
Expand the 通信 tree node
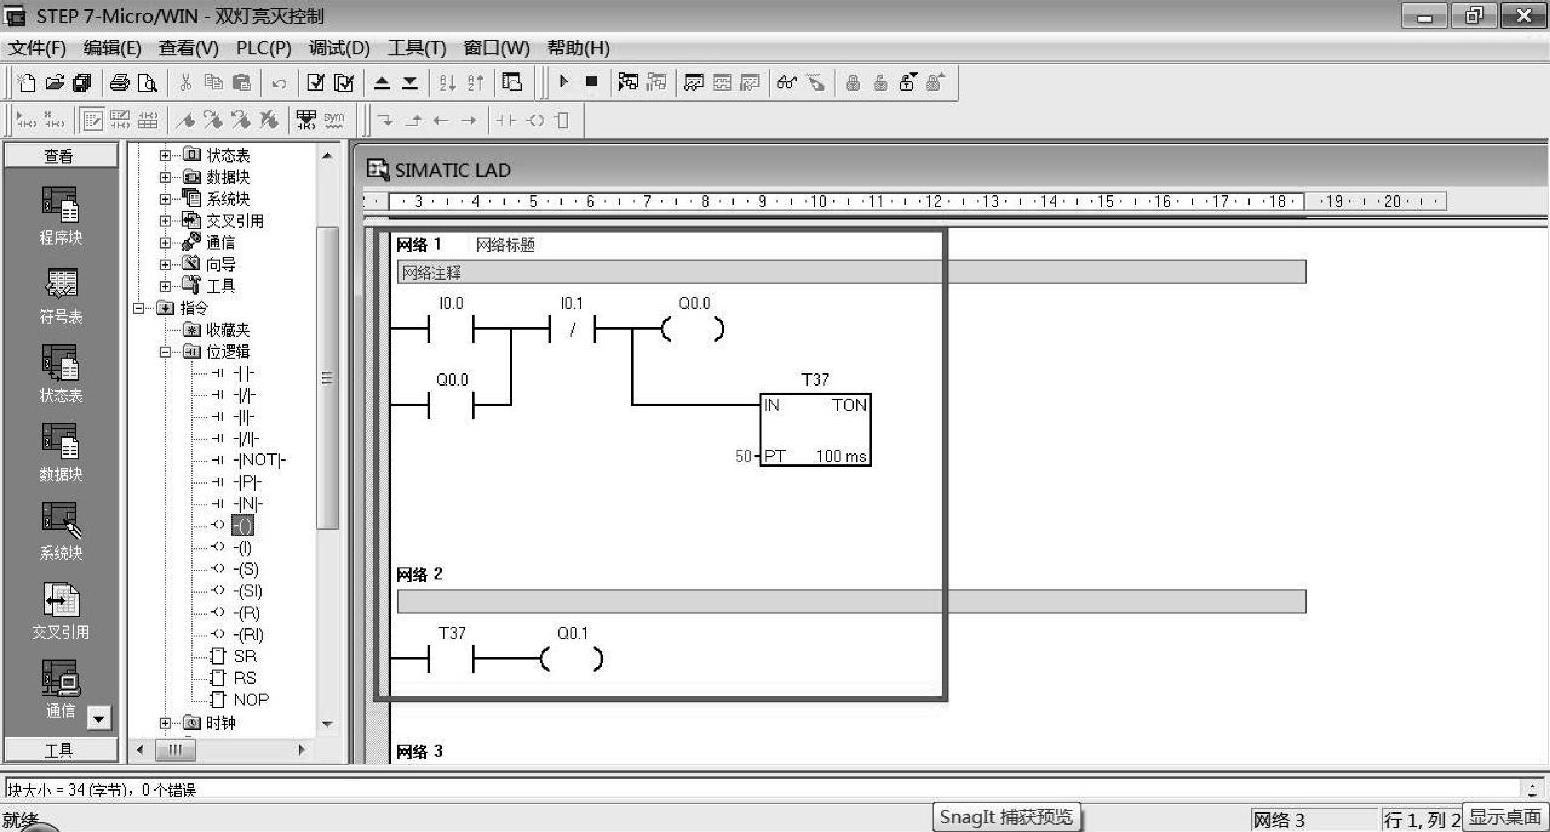point(165,242)
